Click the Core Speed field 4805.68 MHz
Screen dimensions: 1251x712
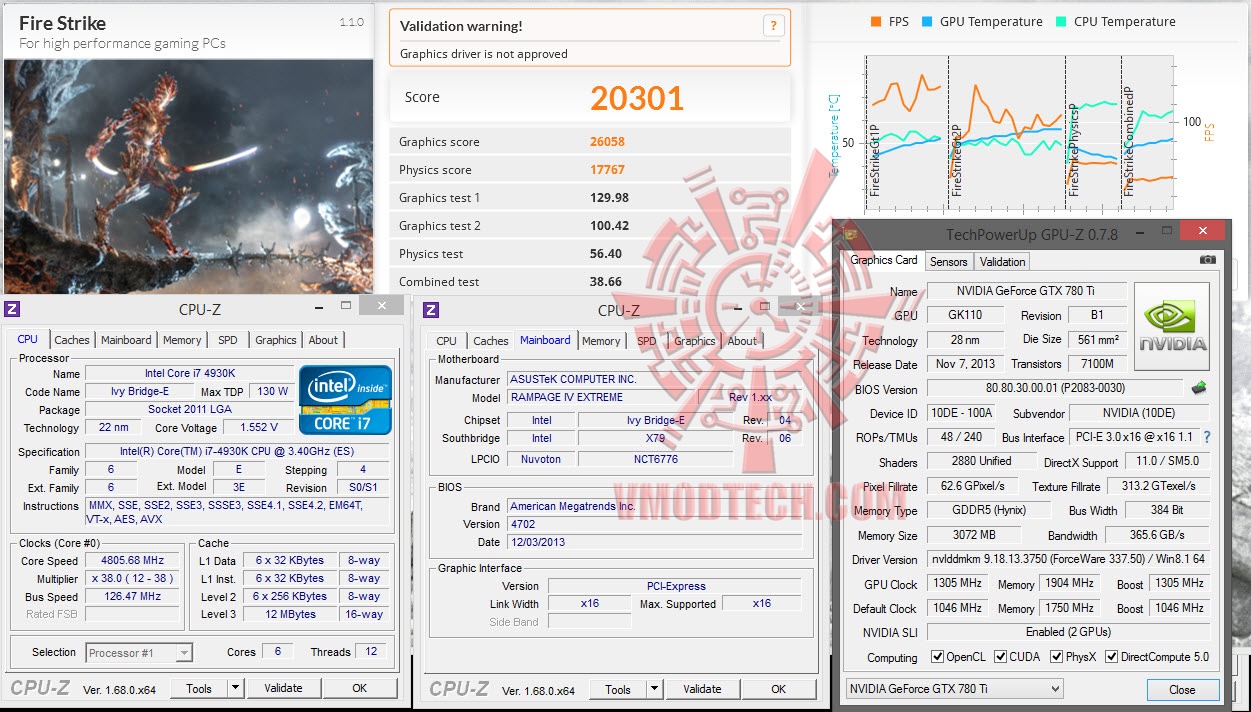[133, 561]
